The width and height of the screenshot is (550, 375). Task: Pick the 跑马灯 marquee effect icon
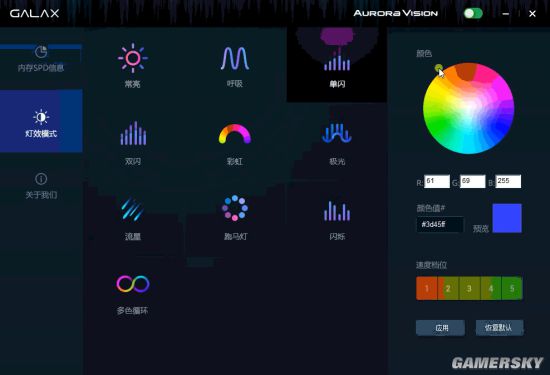pyautogui.click(x=235, y=208)
